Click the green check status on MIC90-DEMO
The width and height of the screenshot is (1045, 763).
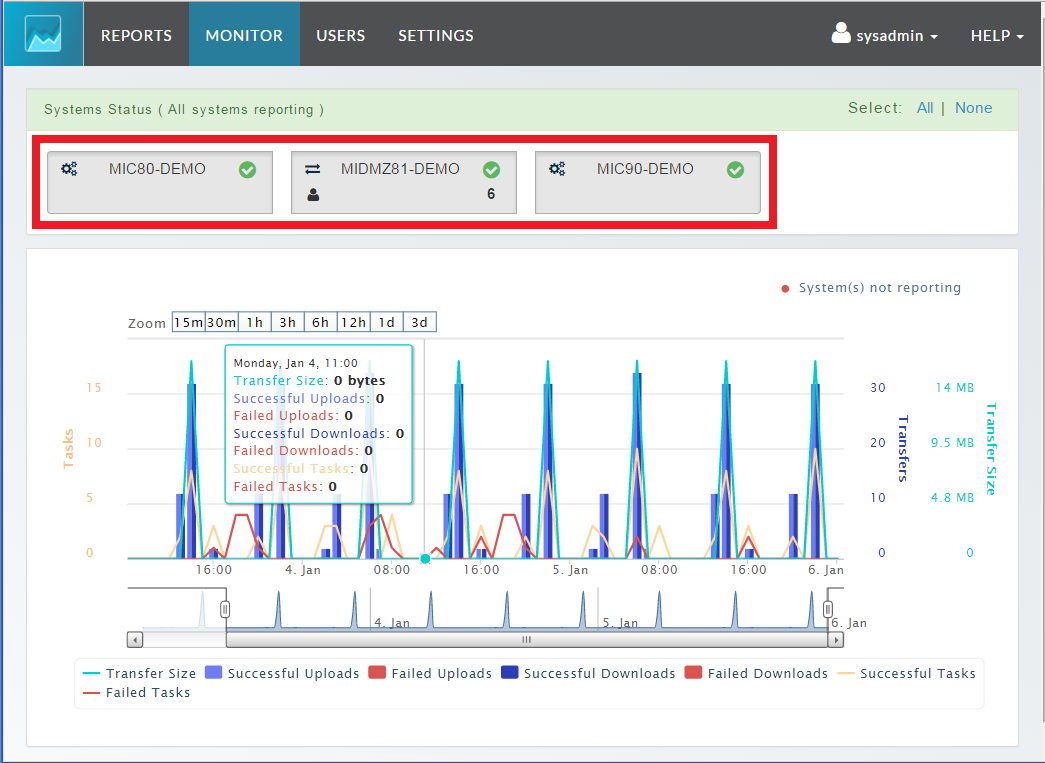tap(735, 170)
